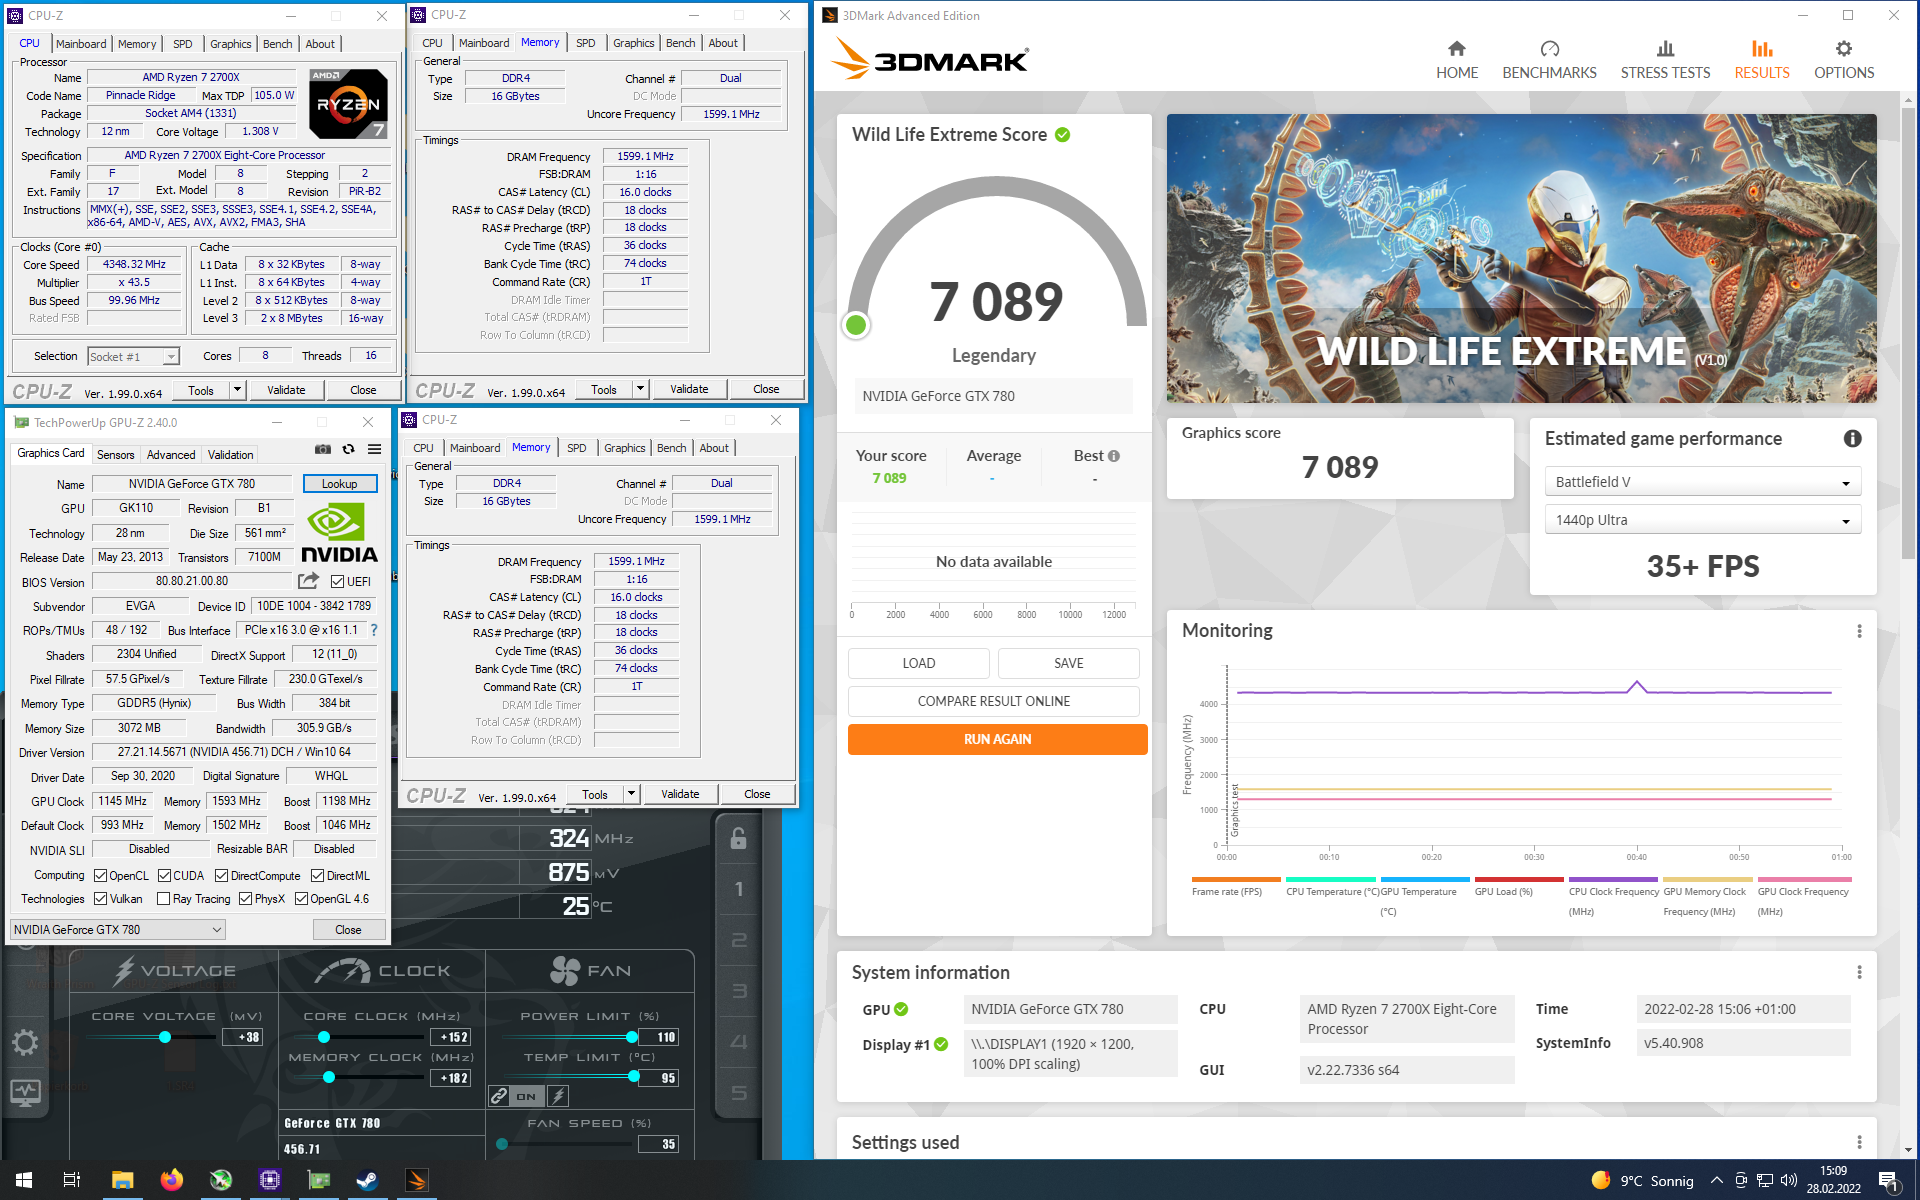Toggle the Vulkan checkbox in GPU-Z
The image size is (1920, 1200).
point(100,898)
